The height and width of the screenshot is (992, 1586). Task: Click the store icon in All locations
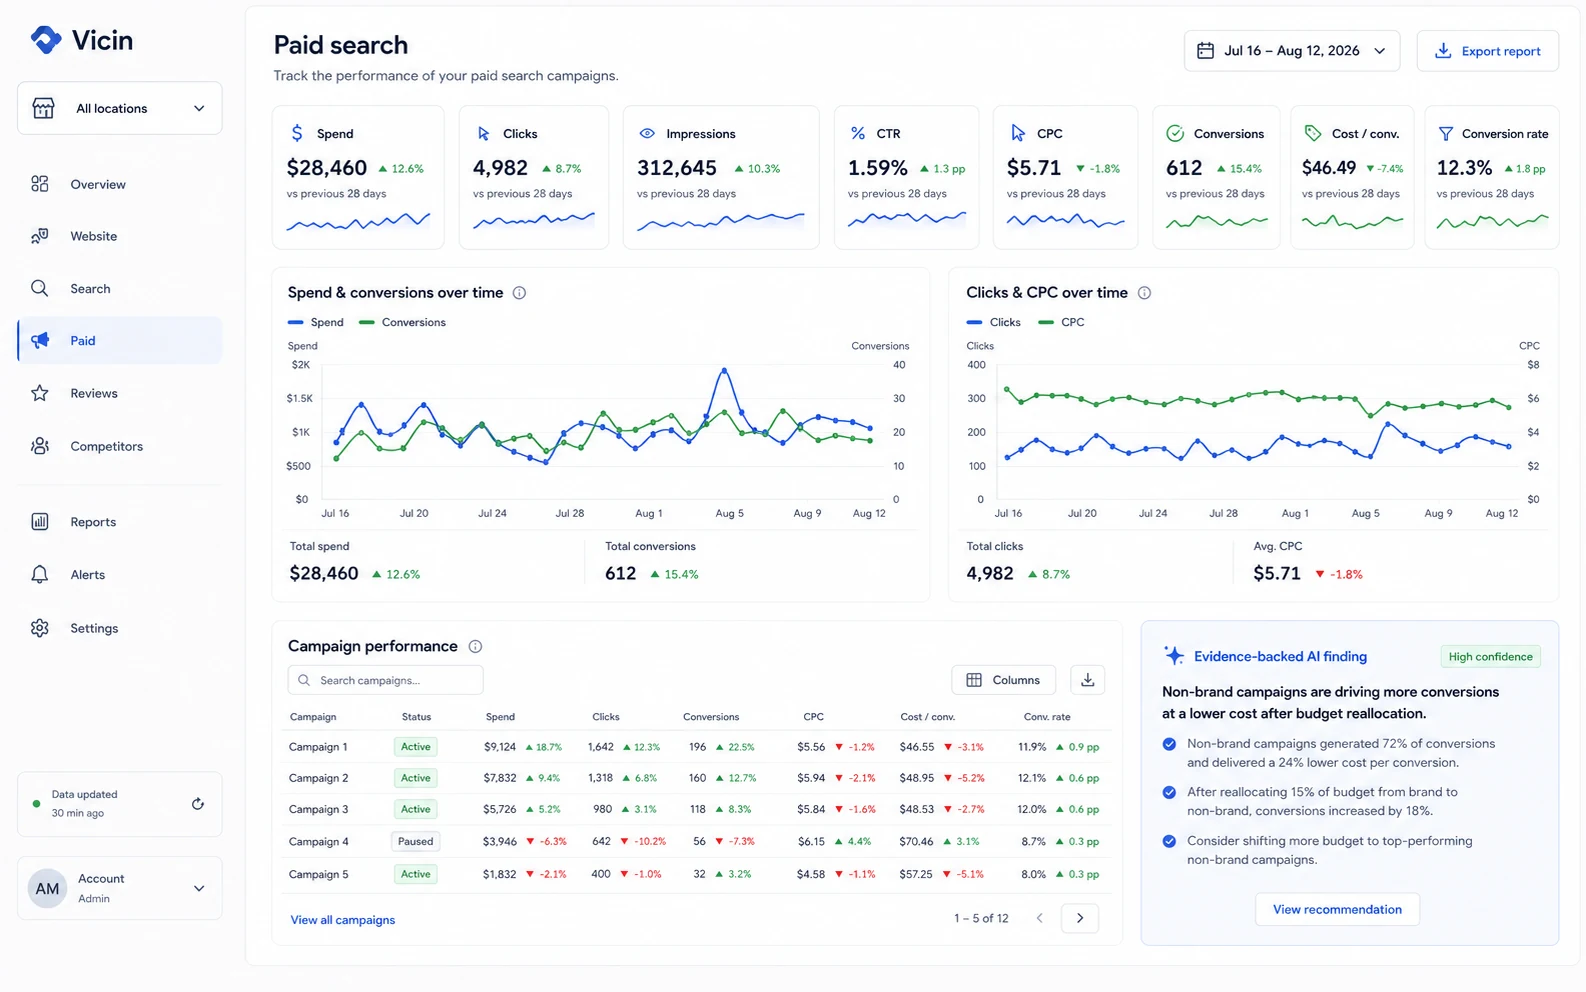[x=43, y=108]
